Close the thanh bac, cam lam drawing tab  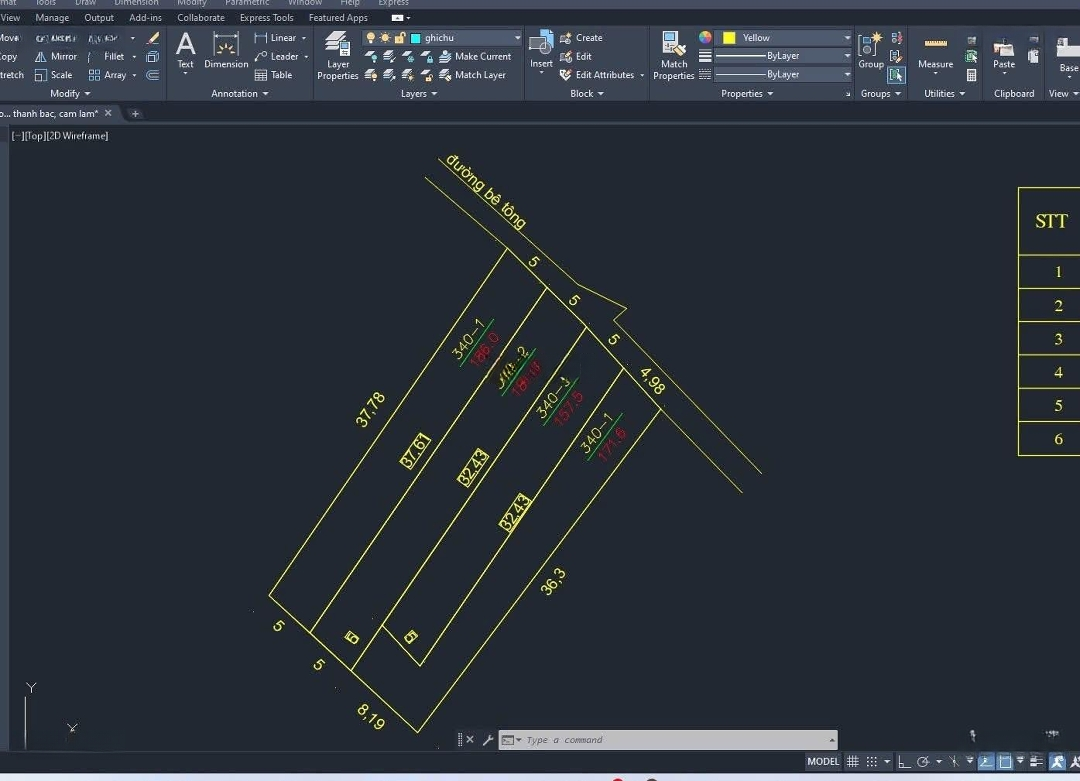108,113
